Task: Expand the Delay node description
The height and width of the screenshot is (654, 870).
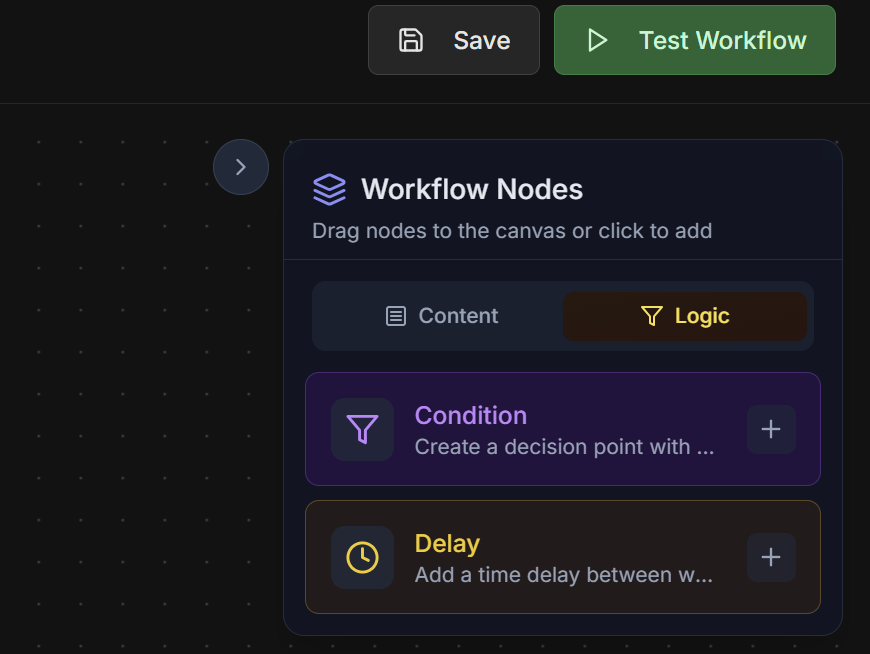Action: 564,575
